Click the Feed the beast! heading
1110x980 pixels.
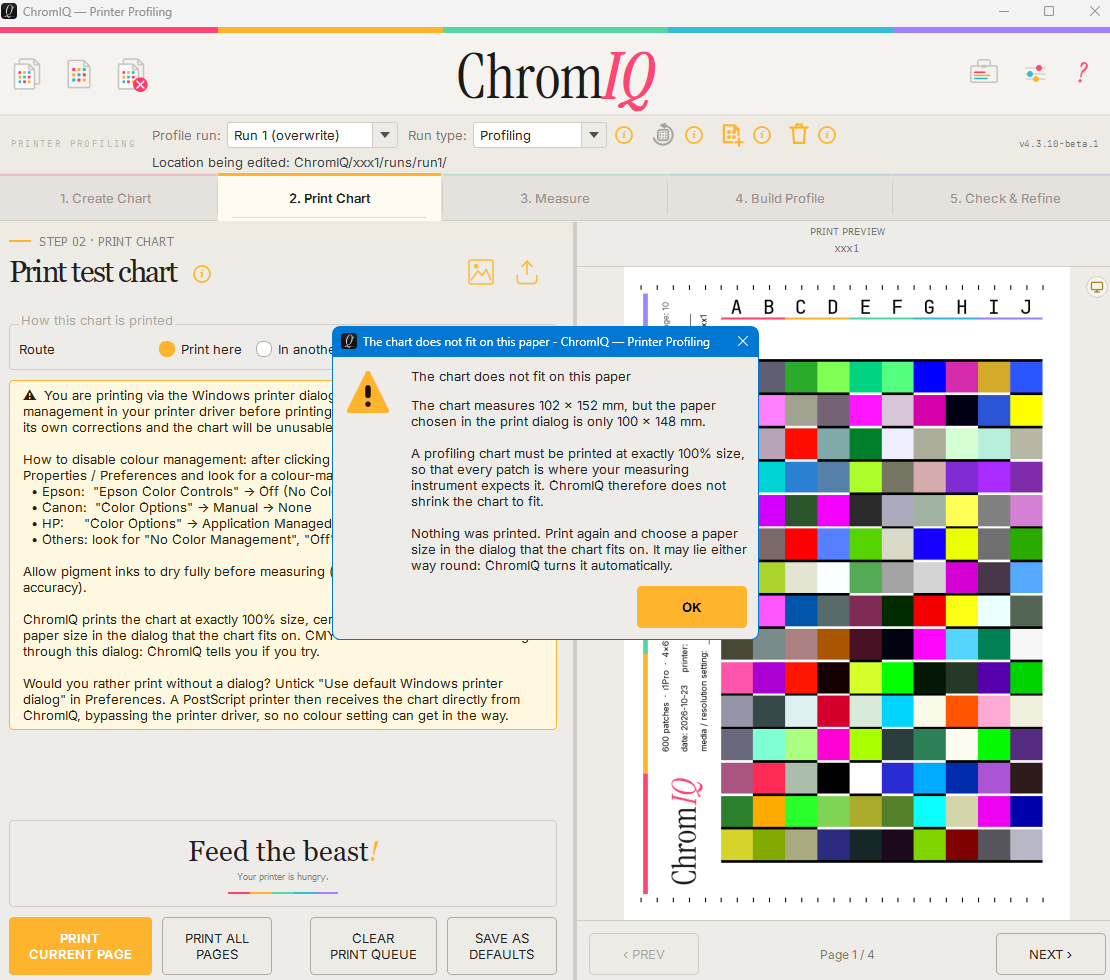pos(283,851)
